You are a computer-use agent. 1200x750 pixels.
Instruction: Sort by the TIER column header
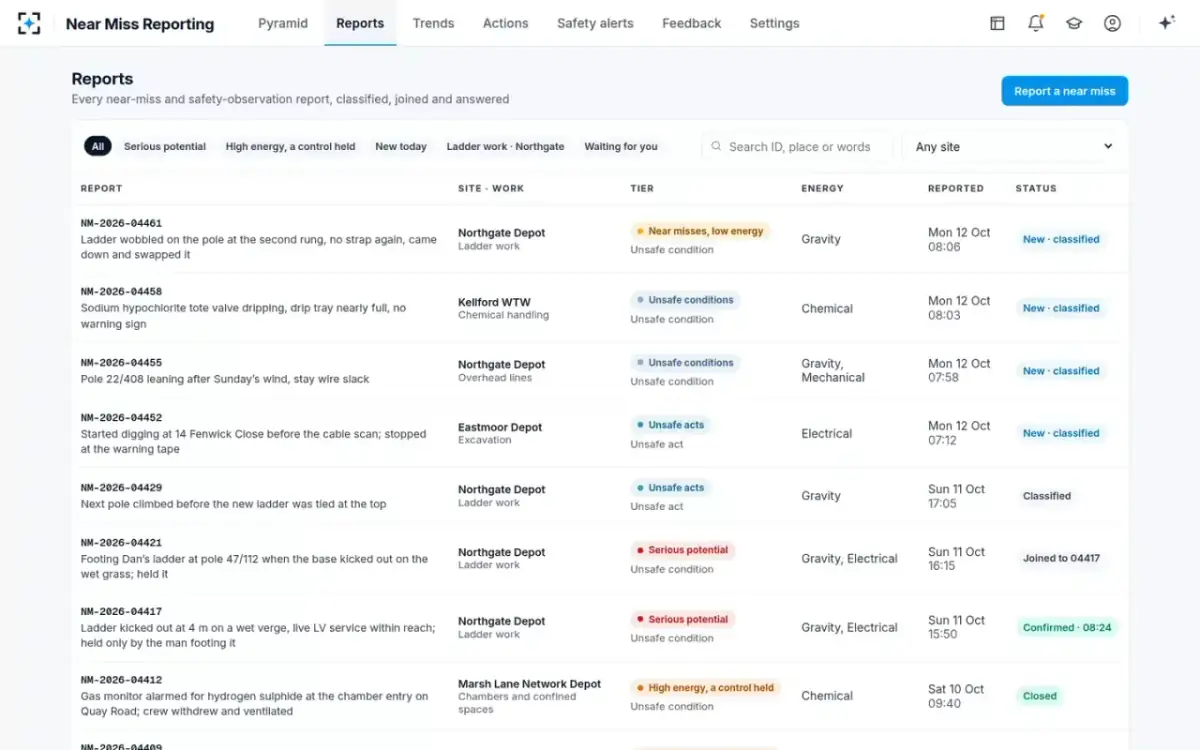(642, 188)
